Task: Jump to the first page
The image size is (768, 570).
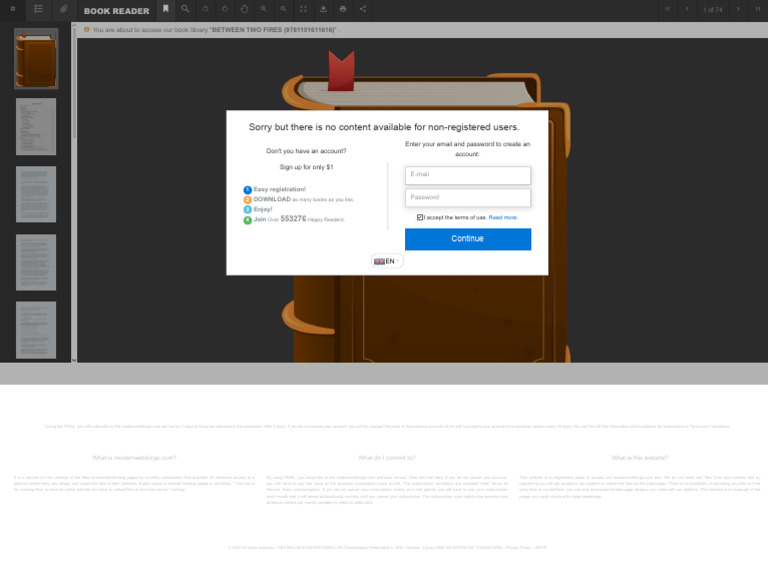Action: [667, 9]
